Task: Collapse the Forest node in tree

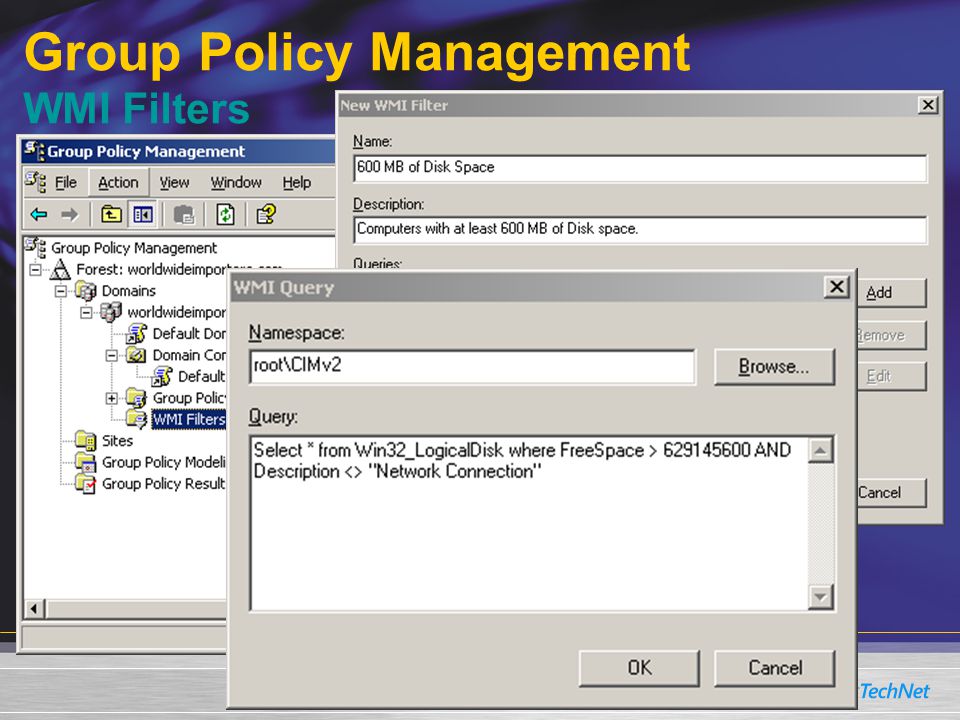Action: 36,269
